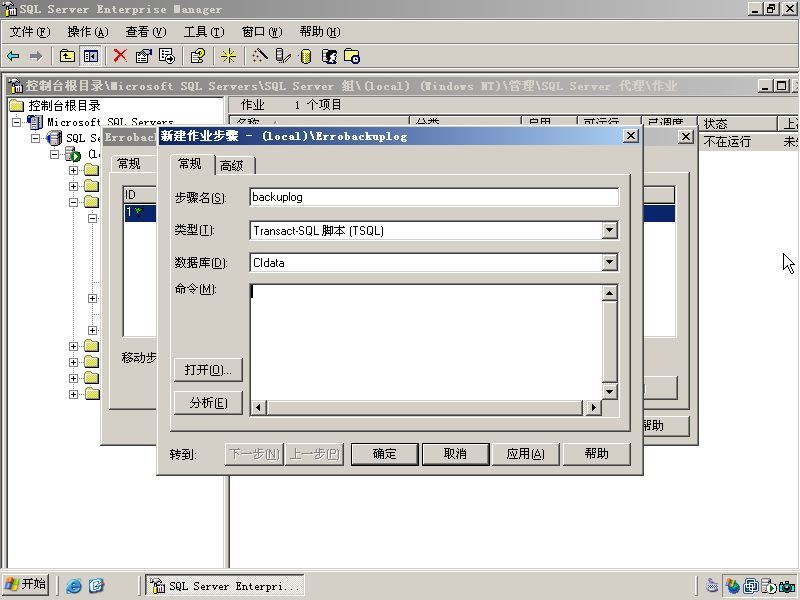
Task: Open the 帮助(H) menu
Action: click(x=320, y=32)
